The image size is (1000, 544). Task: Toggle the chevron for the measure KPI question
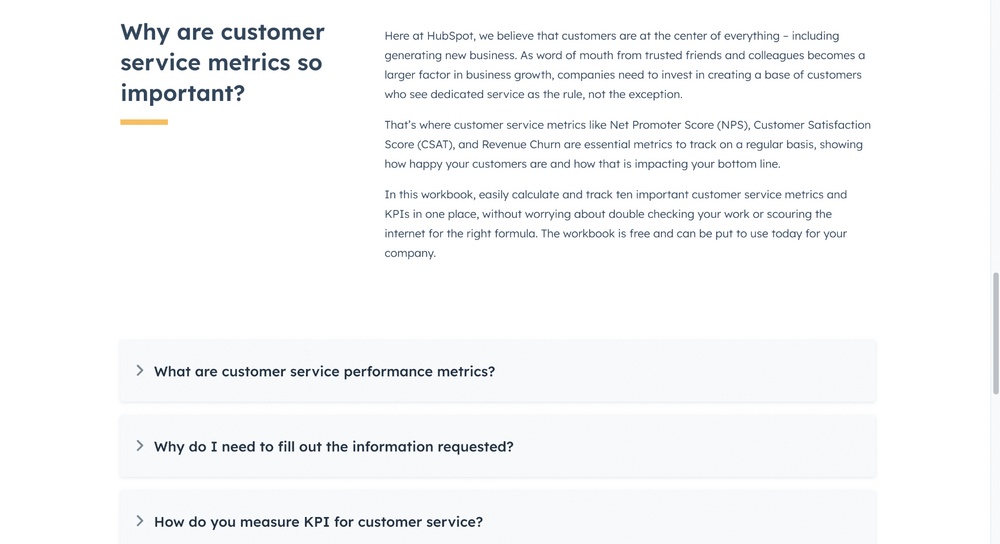[x=140, y=521]
